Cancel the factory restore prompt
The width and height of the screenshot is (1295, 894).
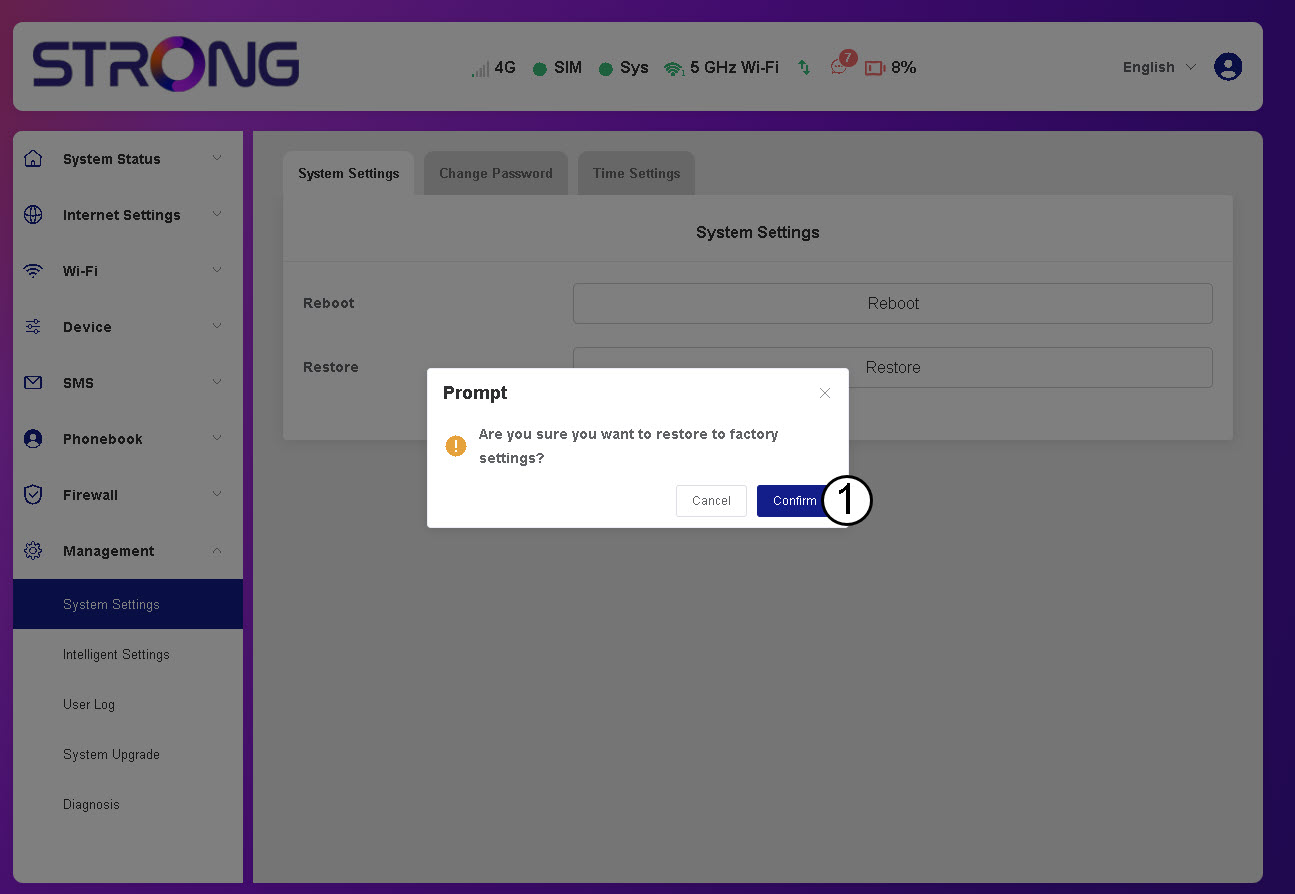(711, 501)
